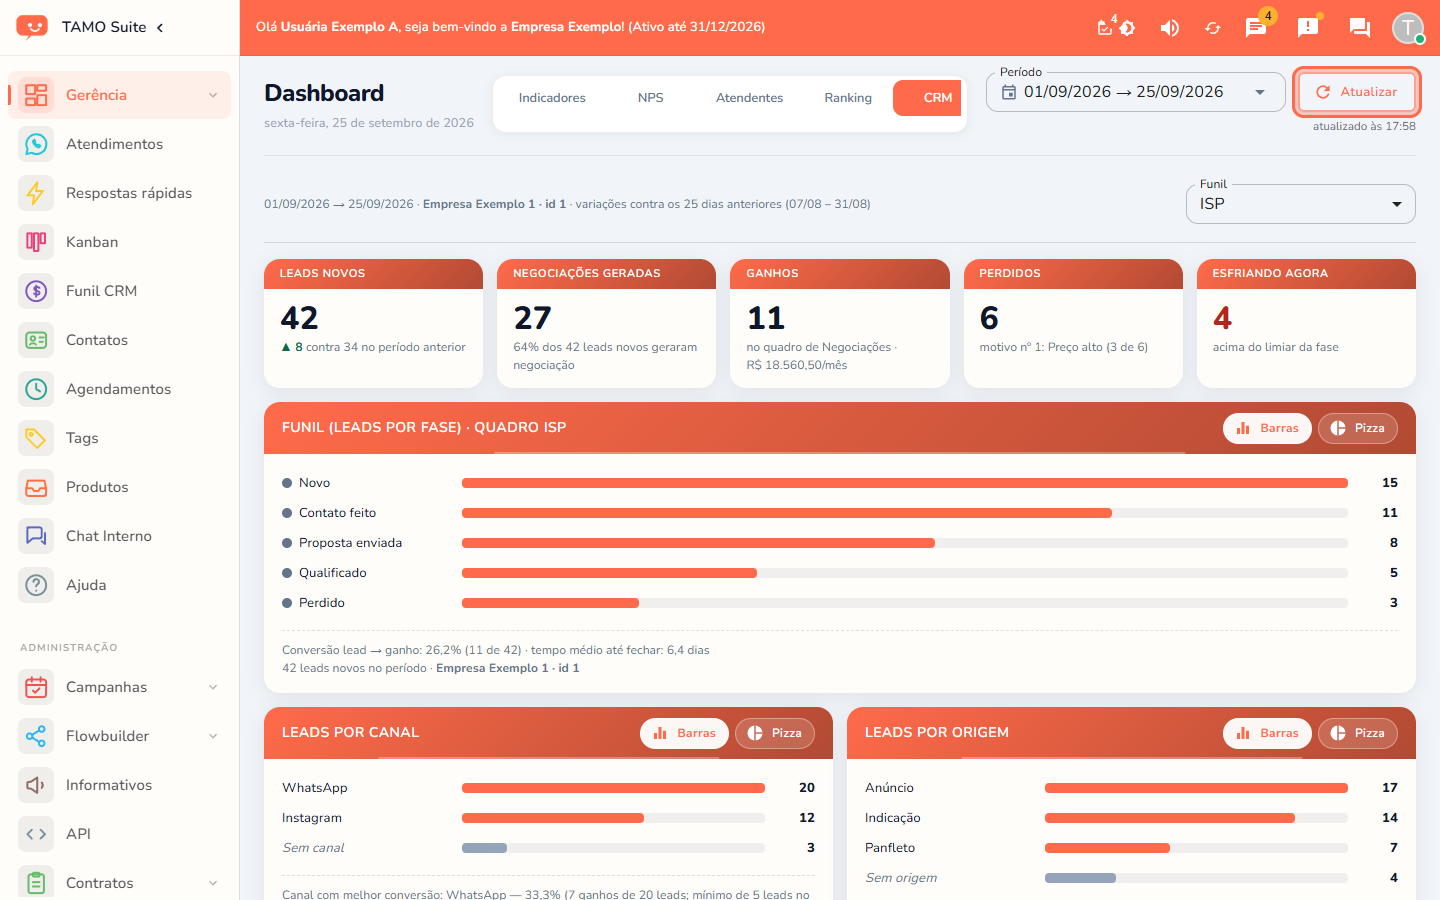Viewport: 1440px width, 900px height.
Task: Click the sync refresh icon in header
Action: coord(1213,28)
